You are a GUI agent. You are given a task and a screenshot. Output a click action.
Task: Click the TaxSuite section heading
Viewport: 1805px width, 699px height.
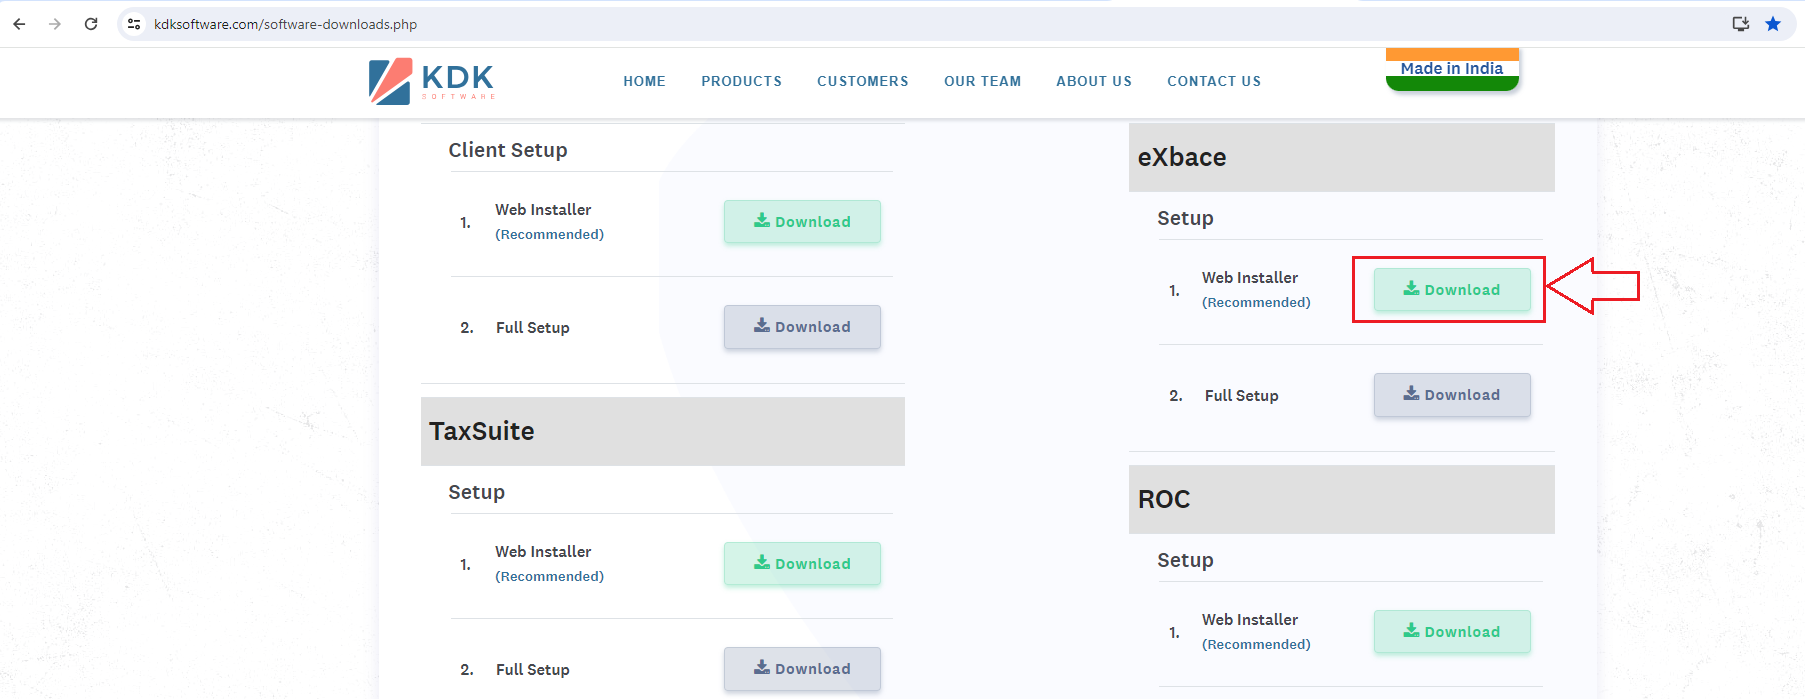(482, 431)
